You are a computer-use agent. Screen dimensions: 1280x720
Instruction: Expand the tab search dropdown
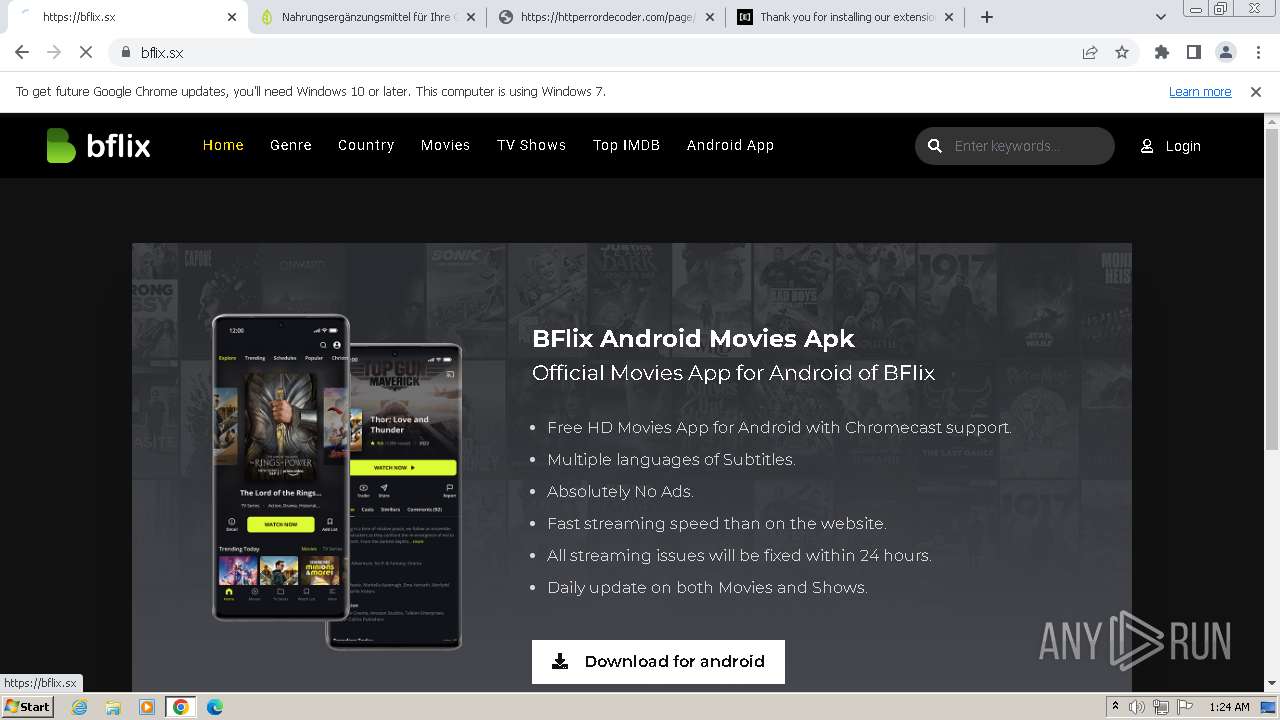tap(1160, 17)
